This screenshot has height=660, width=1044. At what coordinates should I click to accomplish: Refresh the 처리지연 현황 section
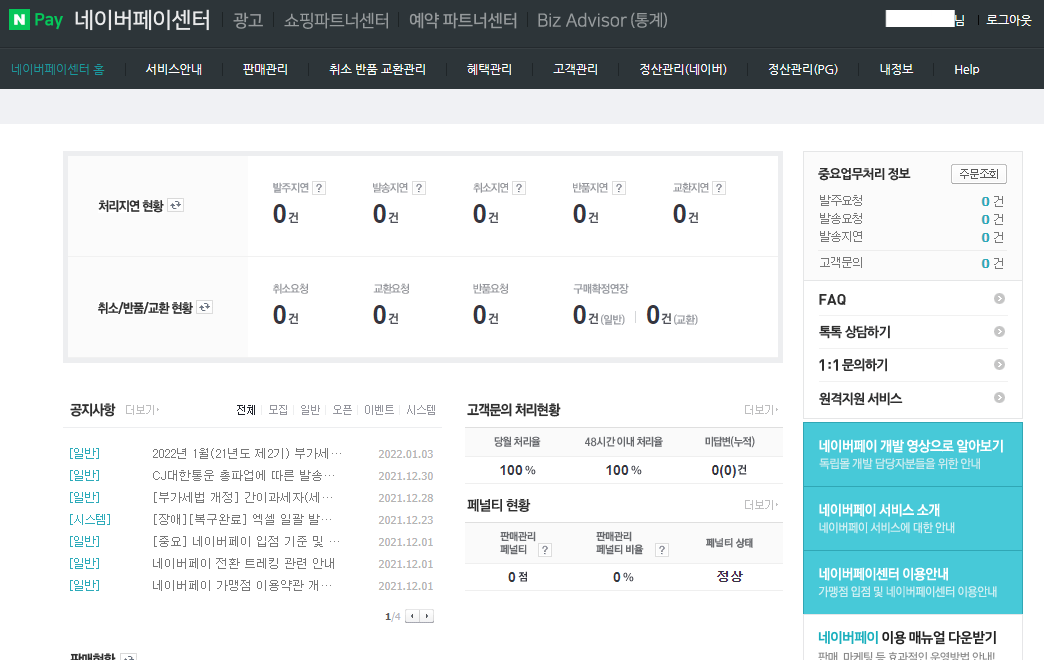coord(175,205)
